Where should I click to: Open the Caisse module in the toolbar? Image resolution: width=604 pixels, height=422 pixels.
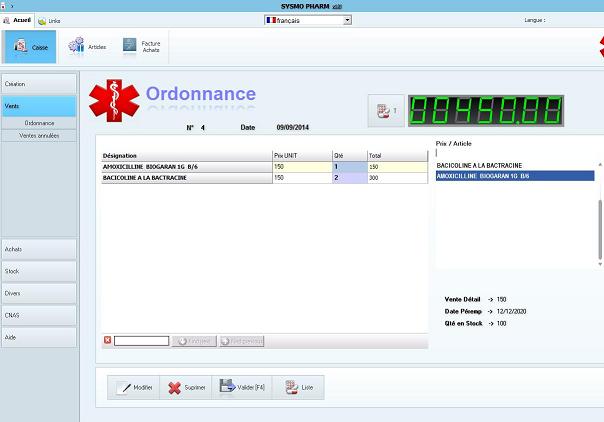(x=30, y=46)
